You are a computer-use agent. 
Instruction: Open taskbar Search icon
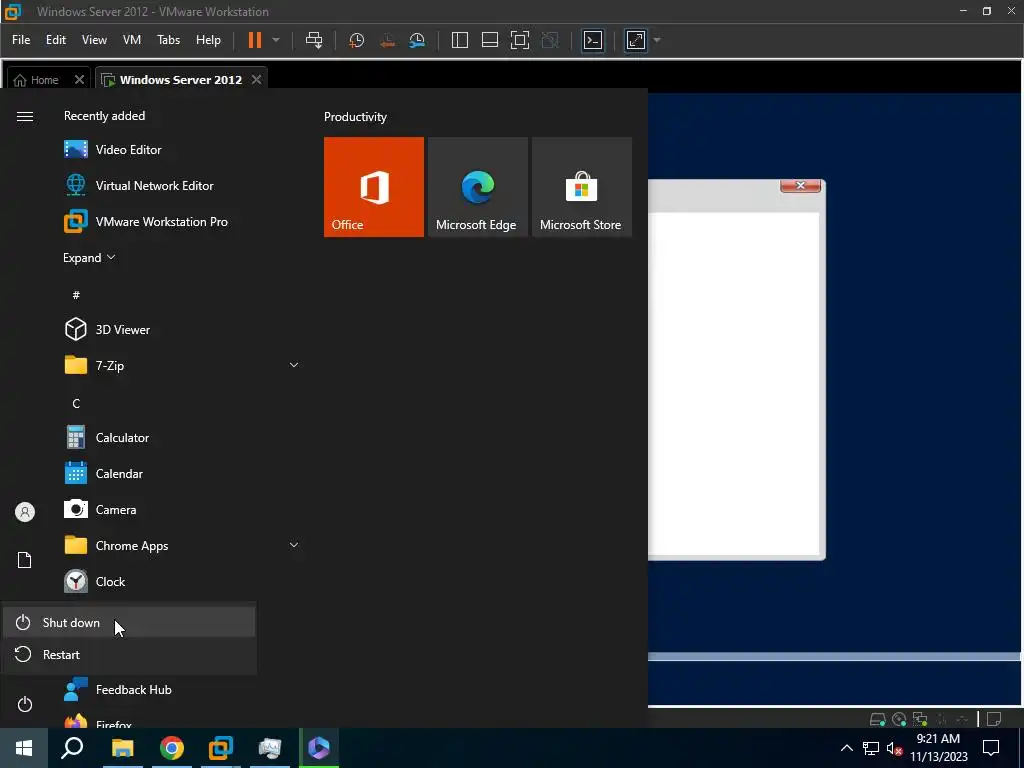tap(72, 748)
